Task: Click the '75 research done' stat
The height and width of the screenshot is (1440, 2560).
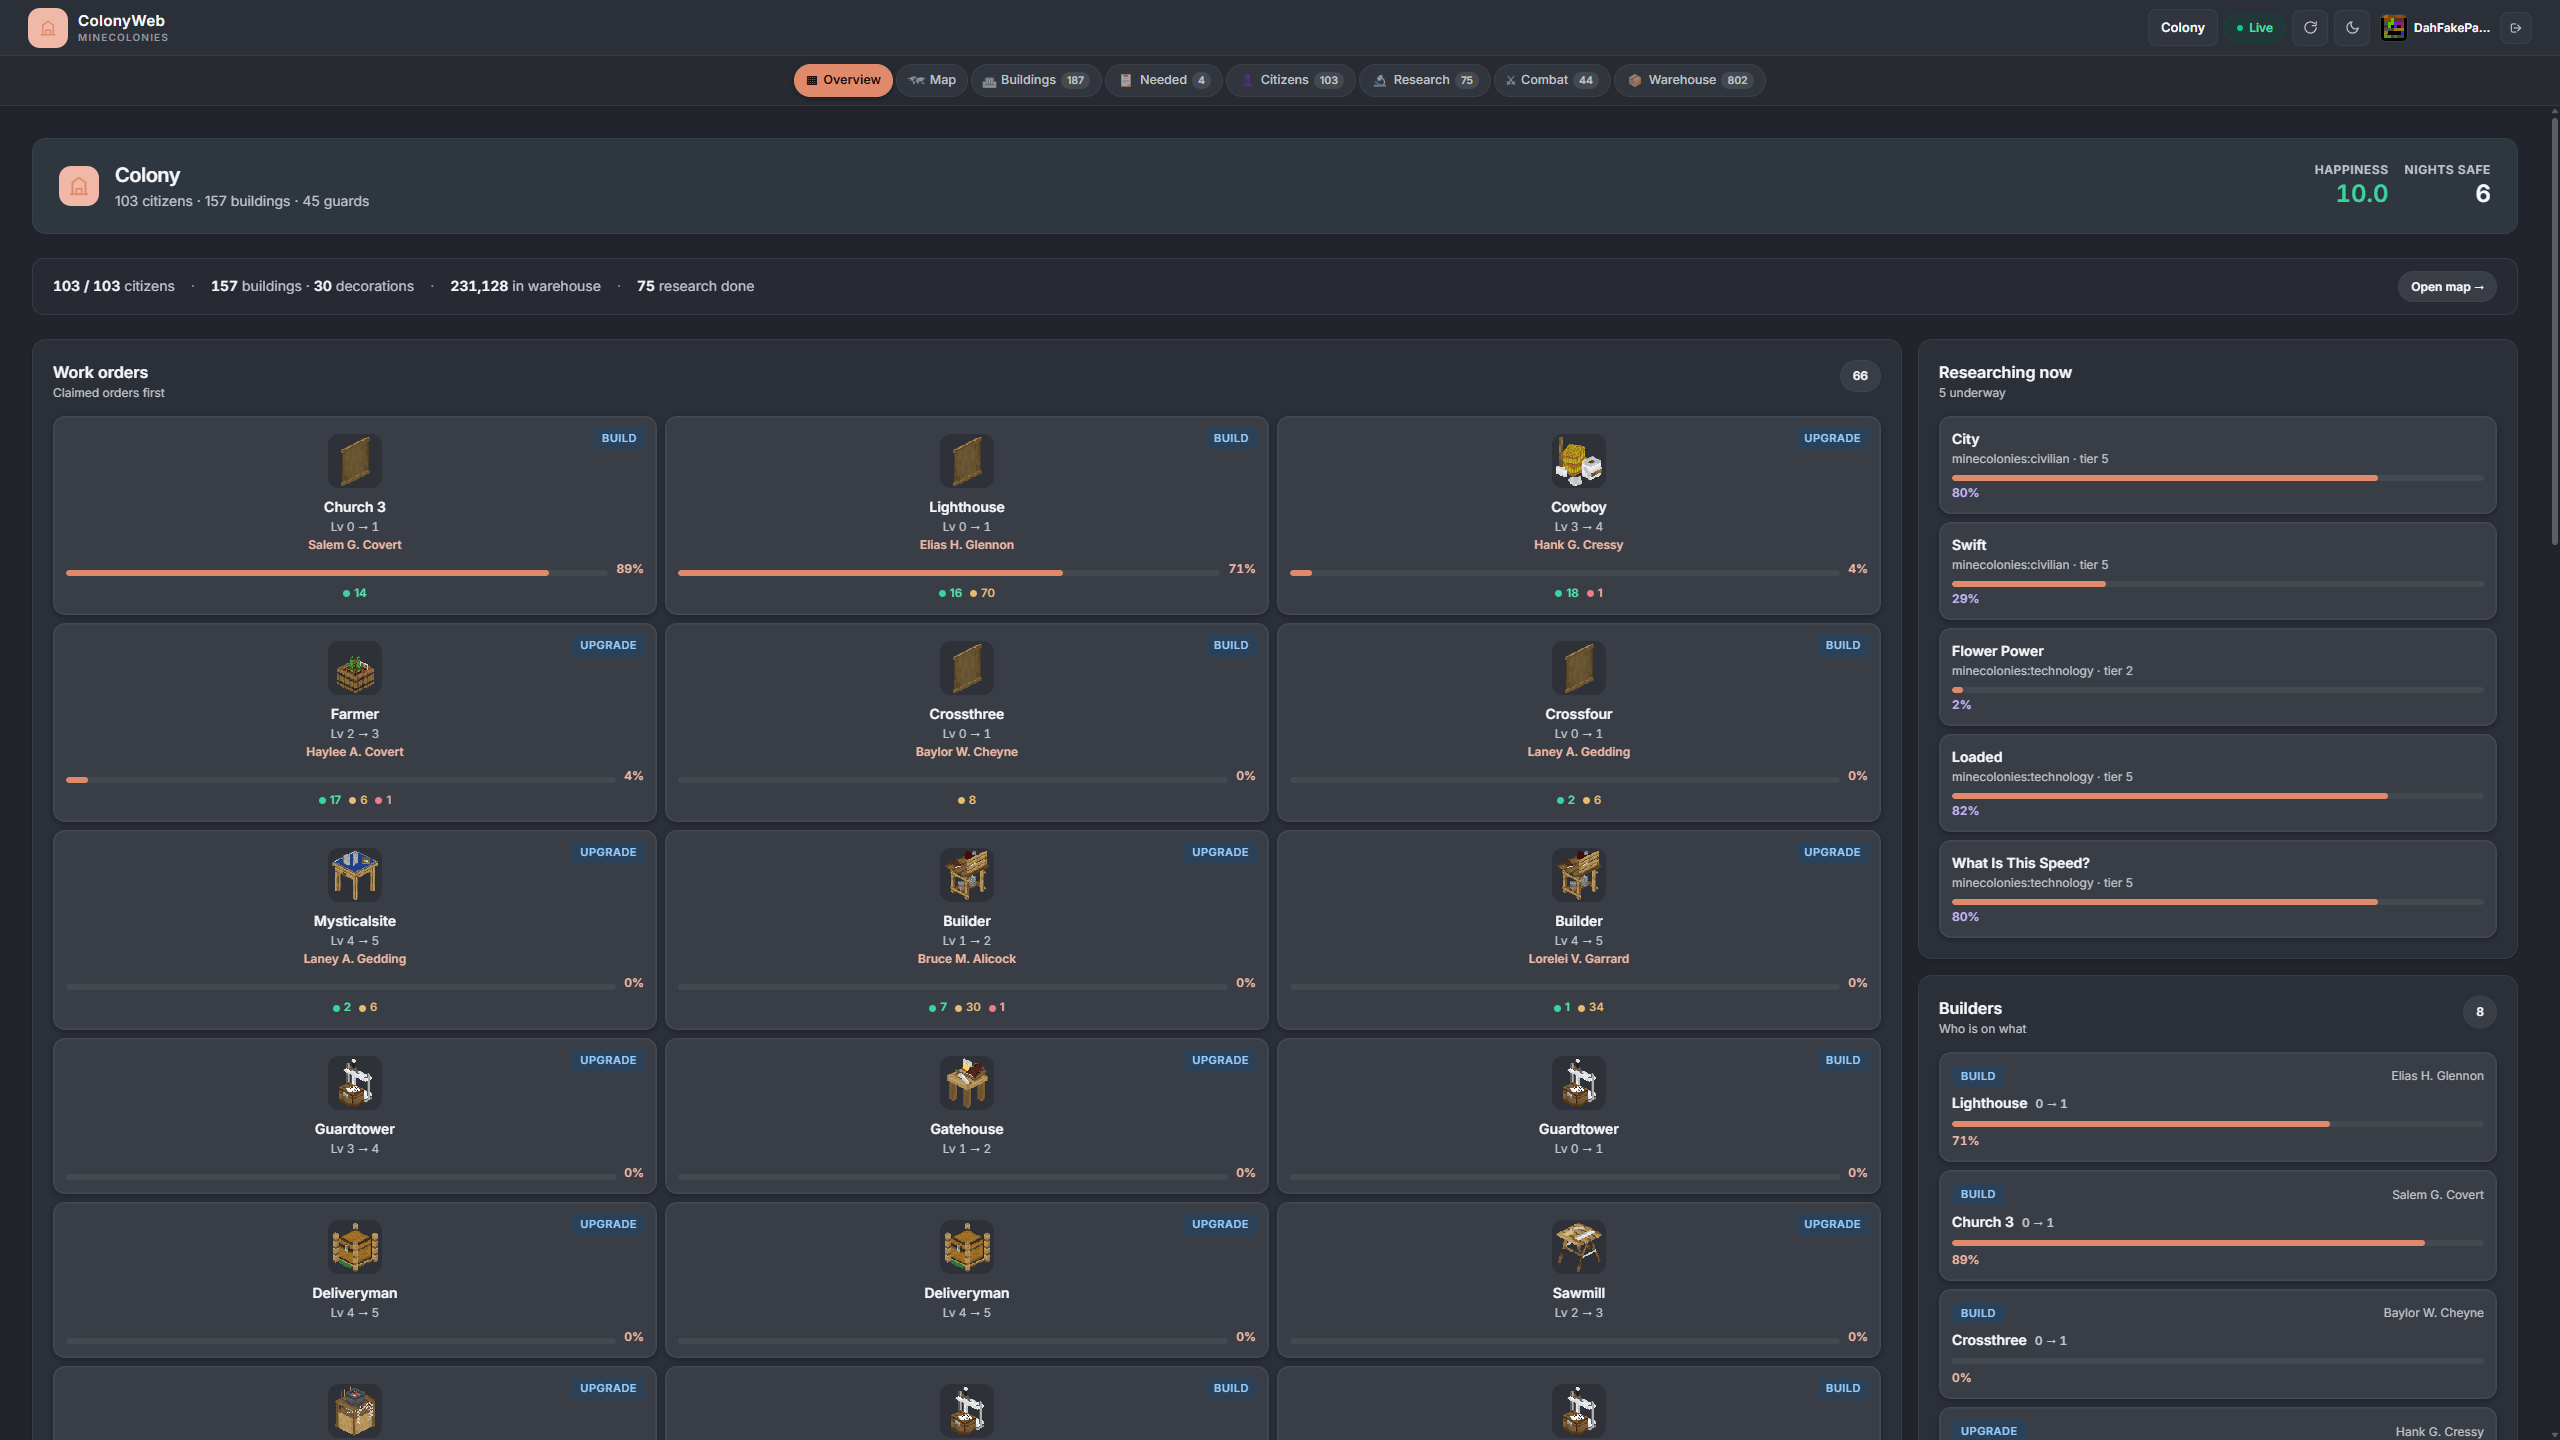Action: tap(696, 286)
